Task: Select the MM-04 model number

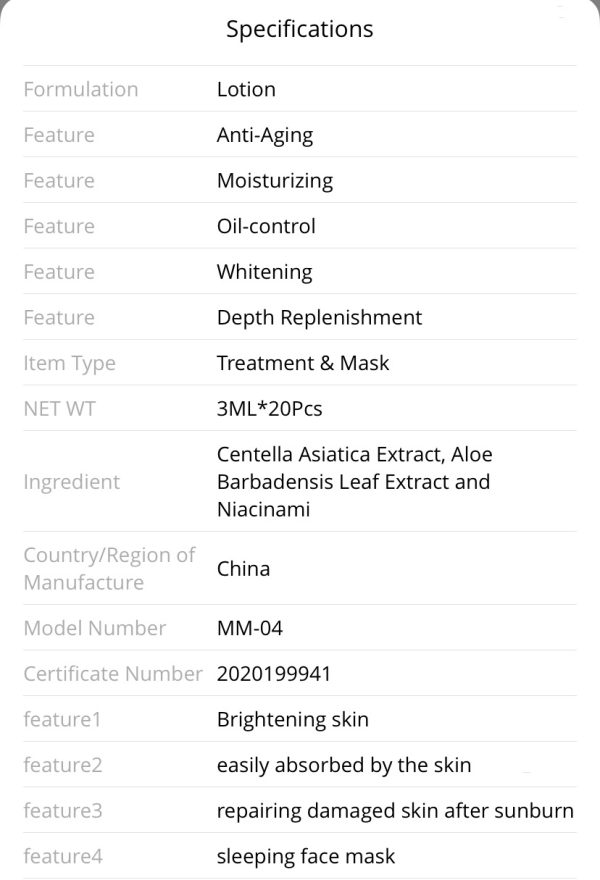Action: 250,628
